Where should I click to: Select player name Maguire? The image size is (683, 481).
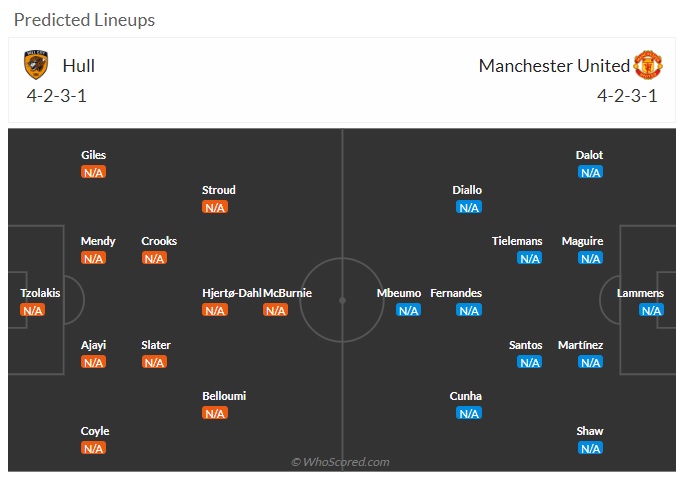pyautogui.click(x=582, y=241)
